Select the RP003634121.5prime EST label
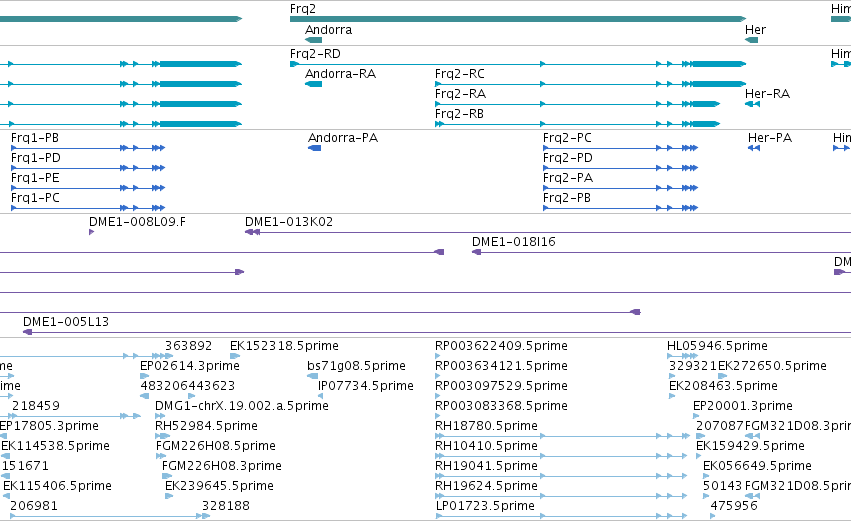 501,366
